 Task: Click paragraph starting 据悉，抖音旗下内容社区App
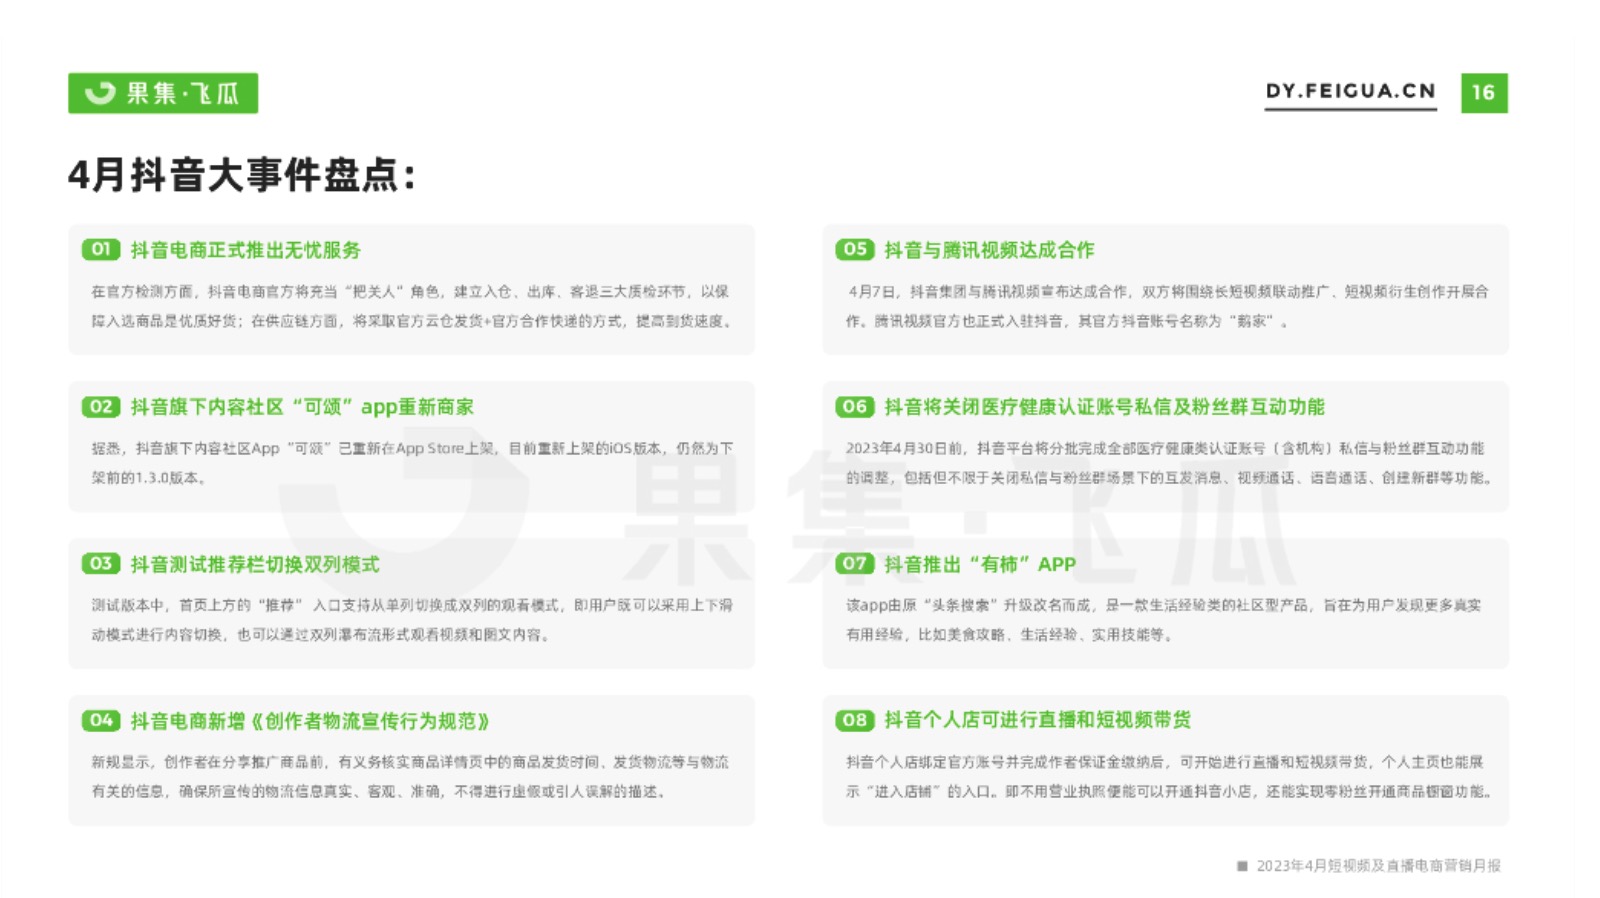coord(412,463)
